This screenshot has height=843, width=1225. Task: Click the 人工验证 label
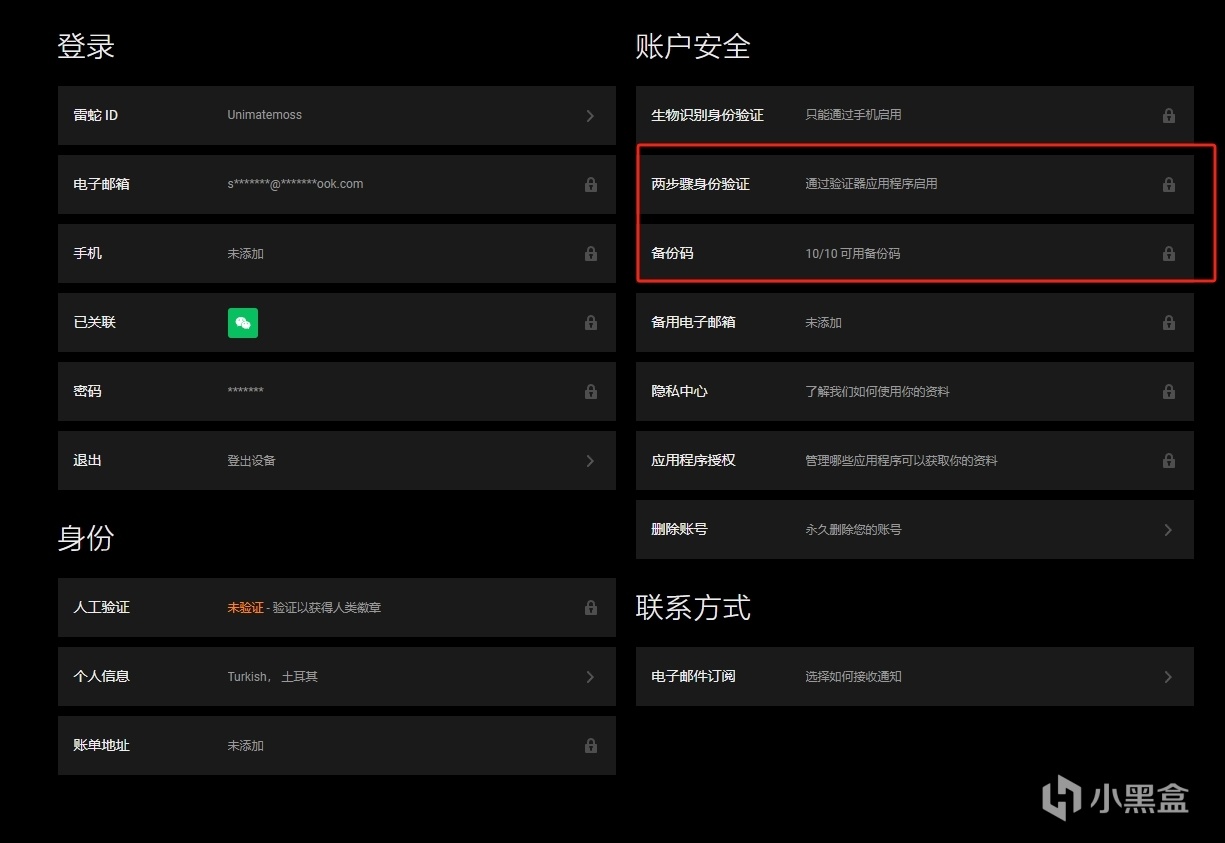[101, 607]
